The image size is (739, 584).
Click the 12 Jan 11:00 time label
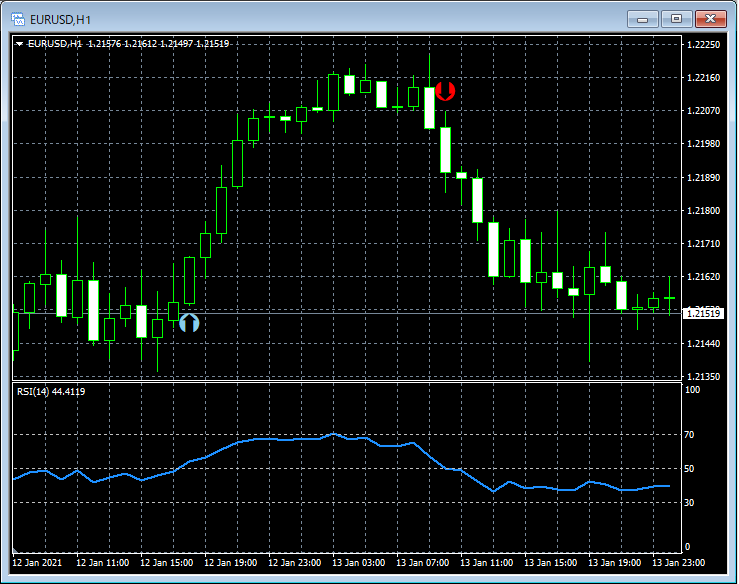point(102,563)
